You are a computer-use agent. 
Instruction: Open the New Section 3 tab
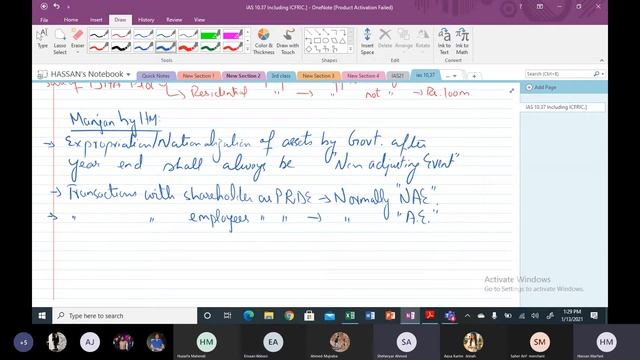pyautogui.click(x=318, y=76)
